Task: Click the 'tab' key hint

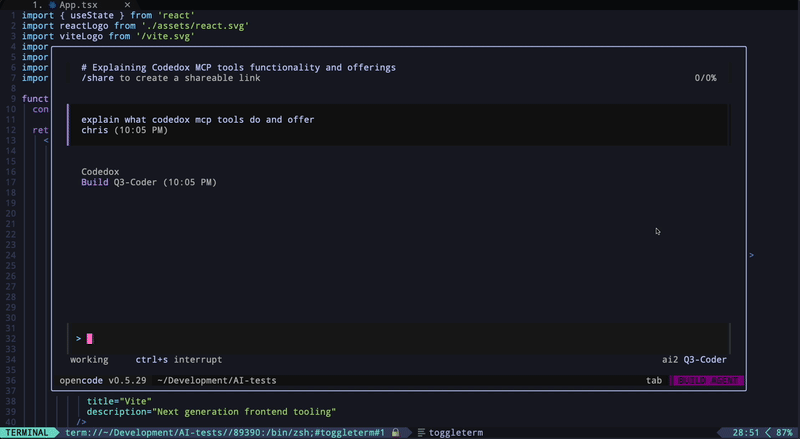Action: (654, 380)
